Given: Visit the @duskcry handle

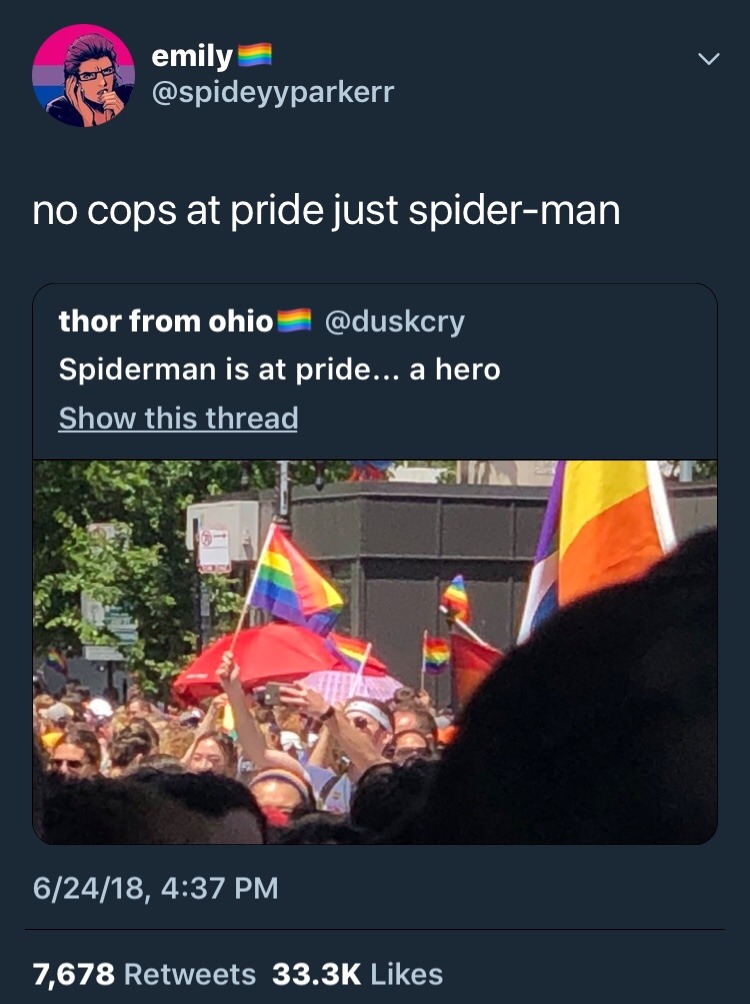Looking at the screenshot, I should click(x=395, y=322).
